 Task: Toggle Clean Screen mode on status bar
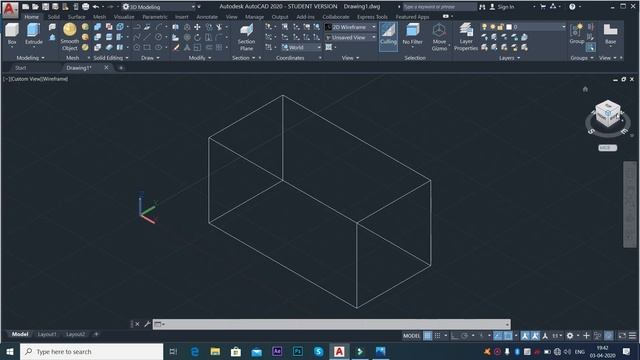(622, 336)
